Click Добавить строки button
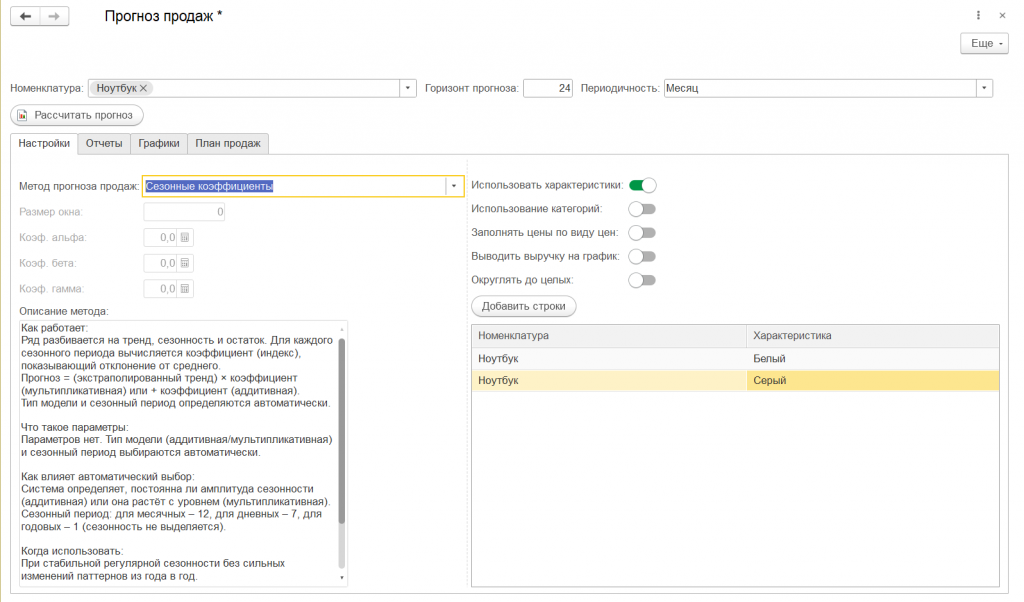1024x602 pixels. [x=524, y=306]
